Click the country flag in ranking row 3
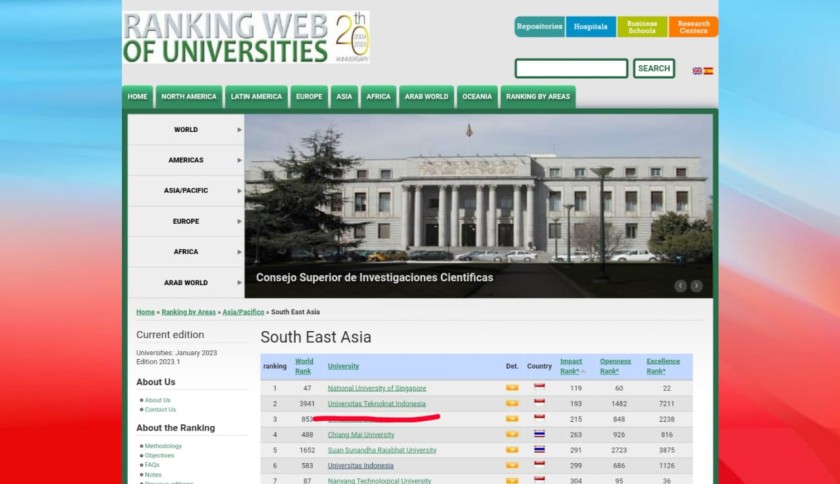Image resolution: width=840 pixels, height=484 pixels. 539,418
